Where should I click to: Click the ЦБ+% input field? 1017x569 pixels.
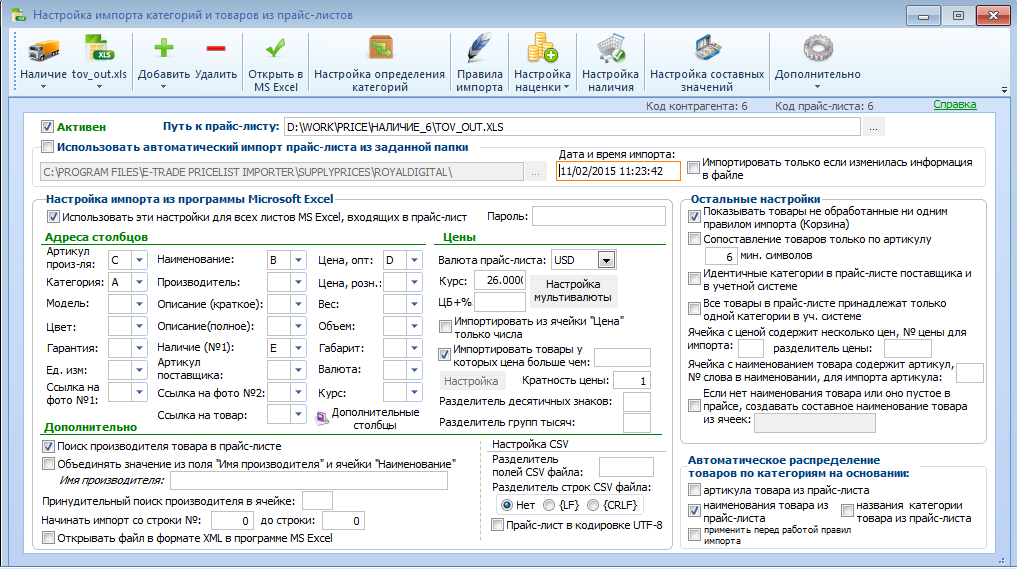pyautogui.click(x=499, y=302)
